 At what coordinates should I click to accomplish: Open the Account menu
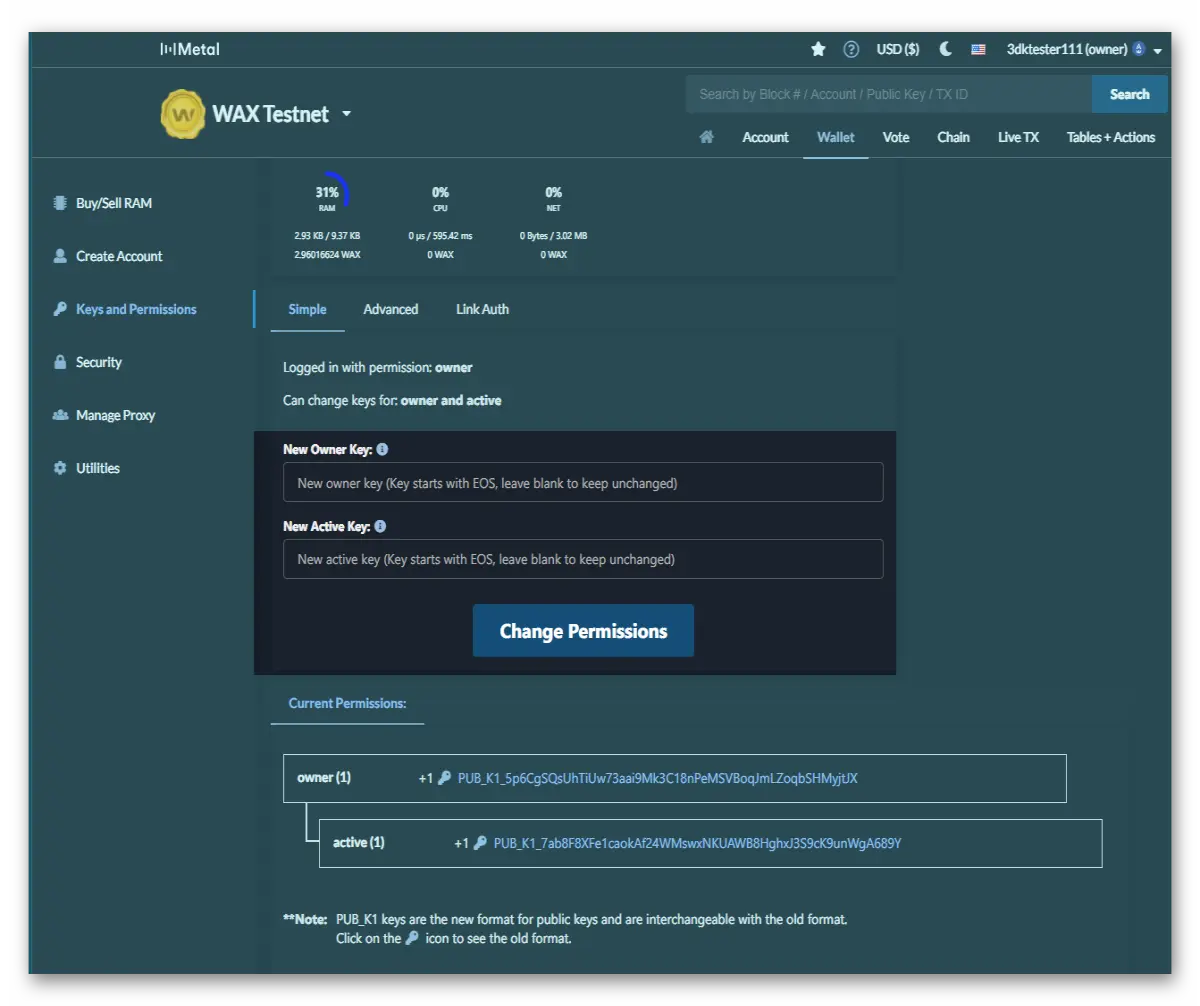765,137
